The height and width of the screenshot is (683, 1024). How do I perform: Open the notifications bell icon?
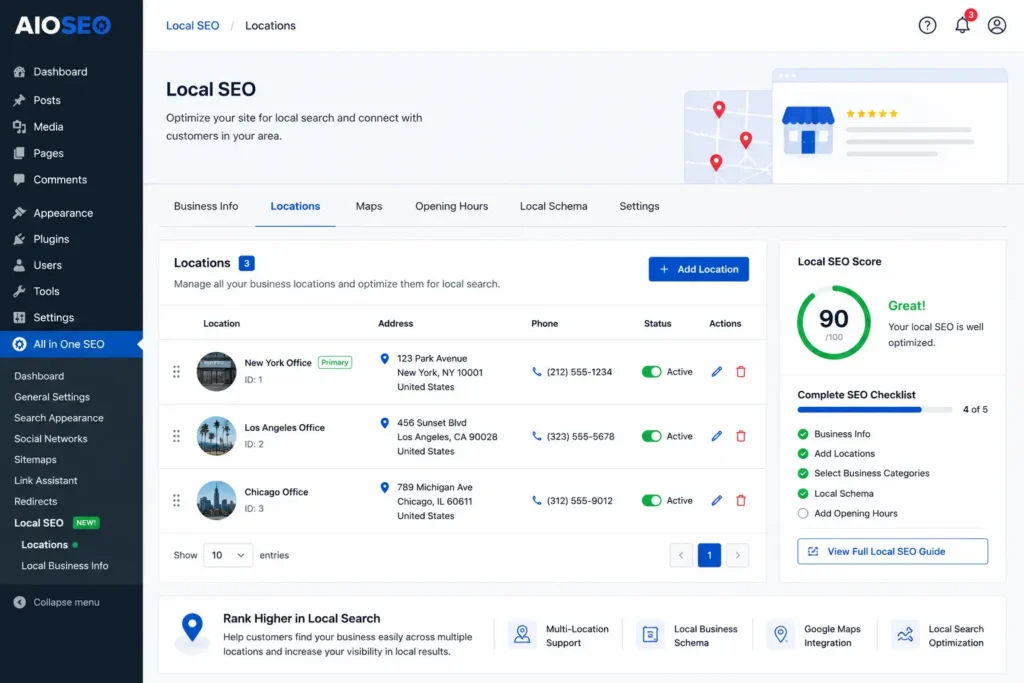pyautogui.click(x=963, y=25)
